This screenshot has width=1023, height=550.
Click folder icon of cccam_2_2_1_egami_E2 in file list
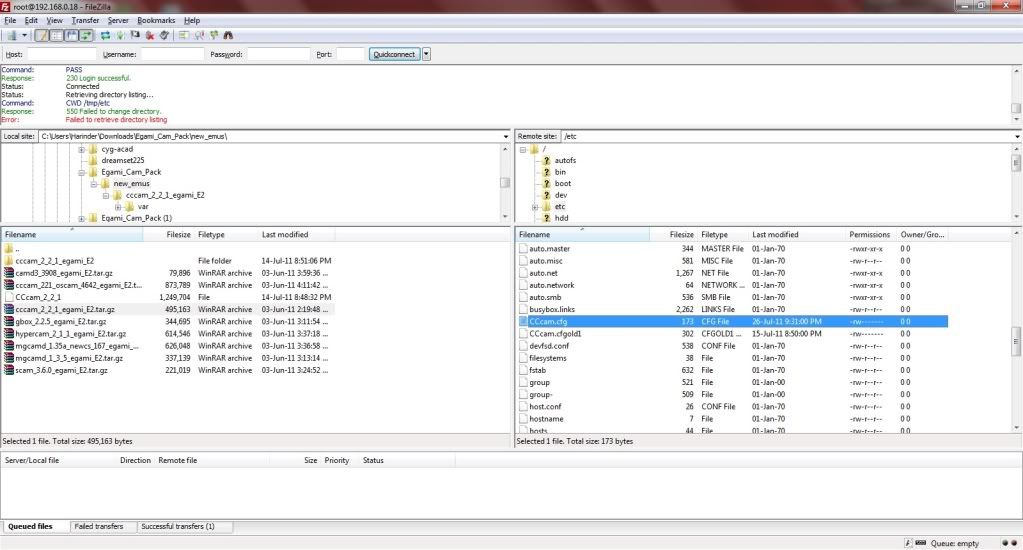8,260
